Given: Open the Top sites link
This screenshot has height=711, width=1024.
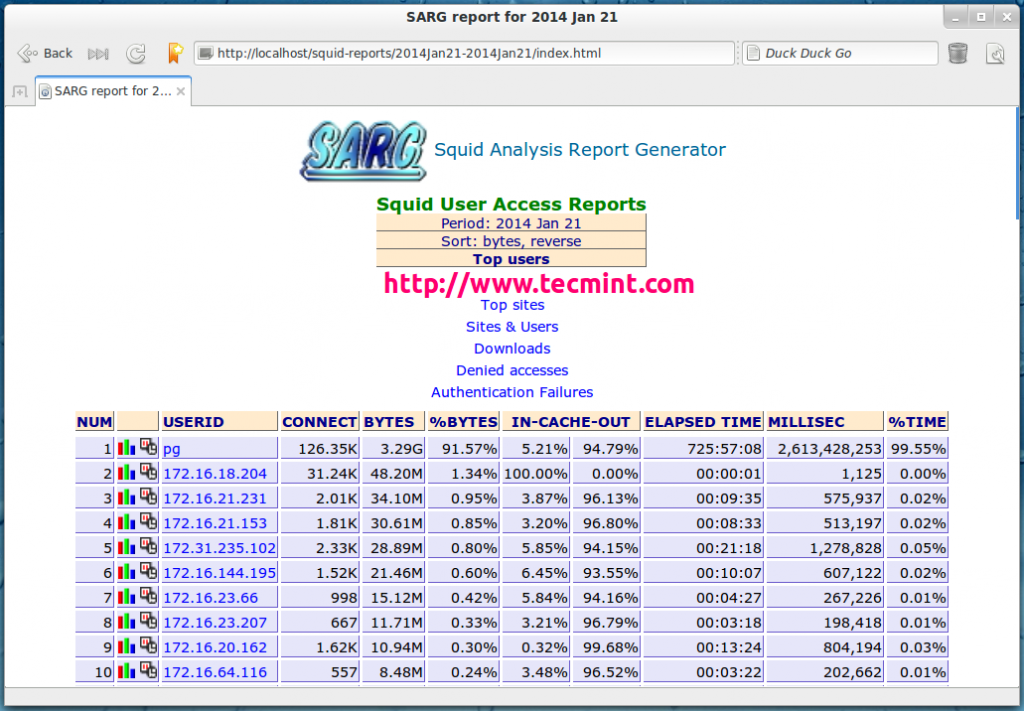Looking at the screenshot, I should (512, 305).
